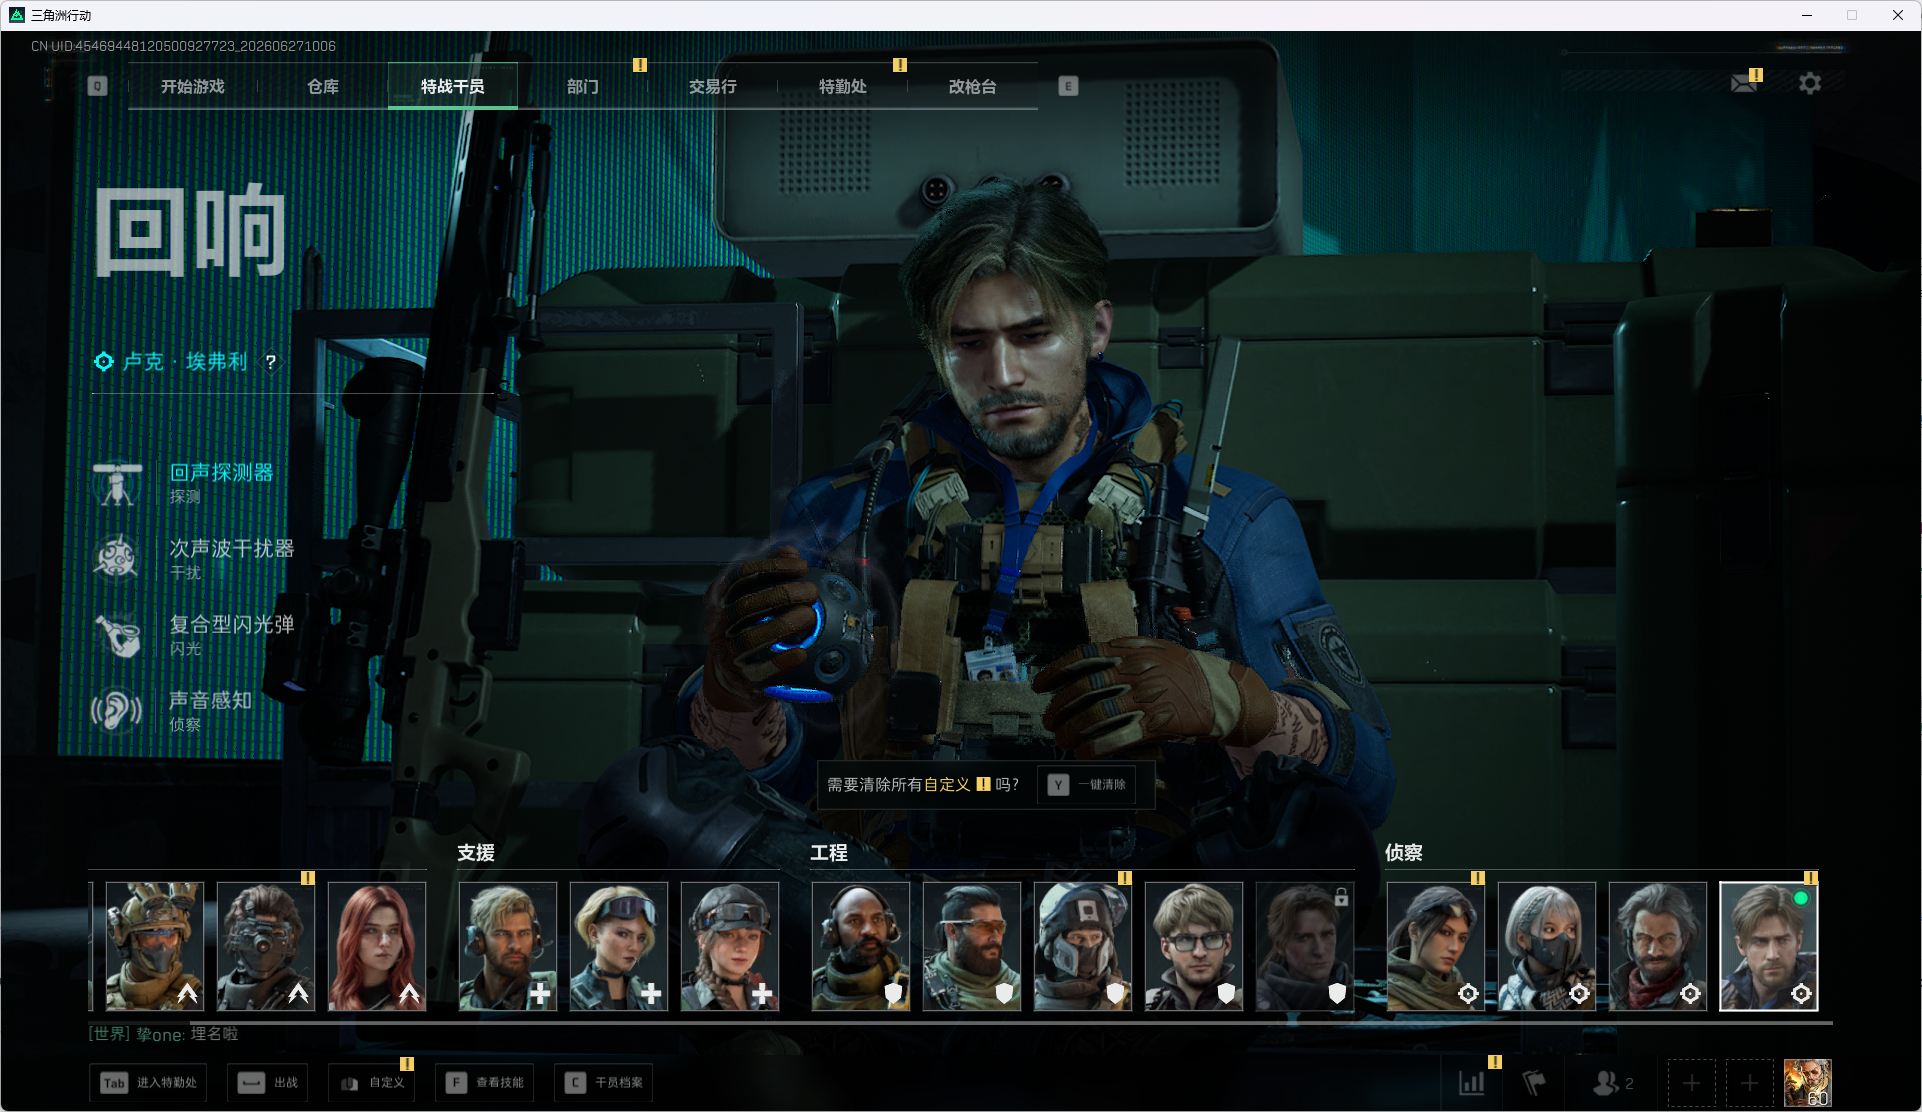This screenshot has width=1922, height=1112.
Task: Click the 出战 deploy button
Action: pos(268,1083)
